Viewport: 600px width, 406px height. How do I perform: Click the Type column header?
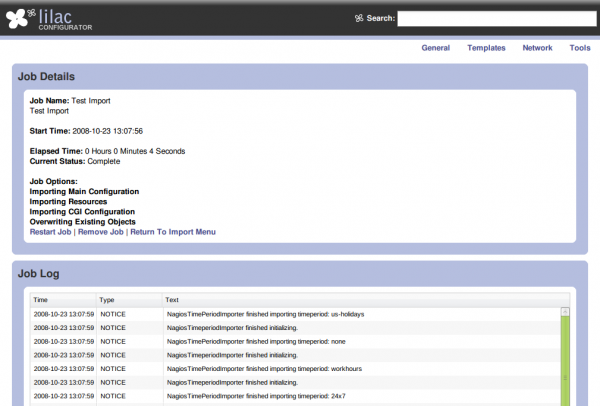click(x=107, y=299)
